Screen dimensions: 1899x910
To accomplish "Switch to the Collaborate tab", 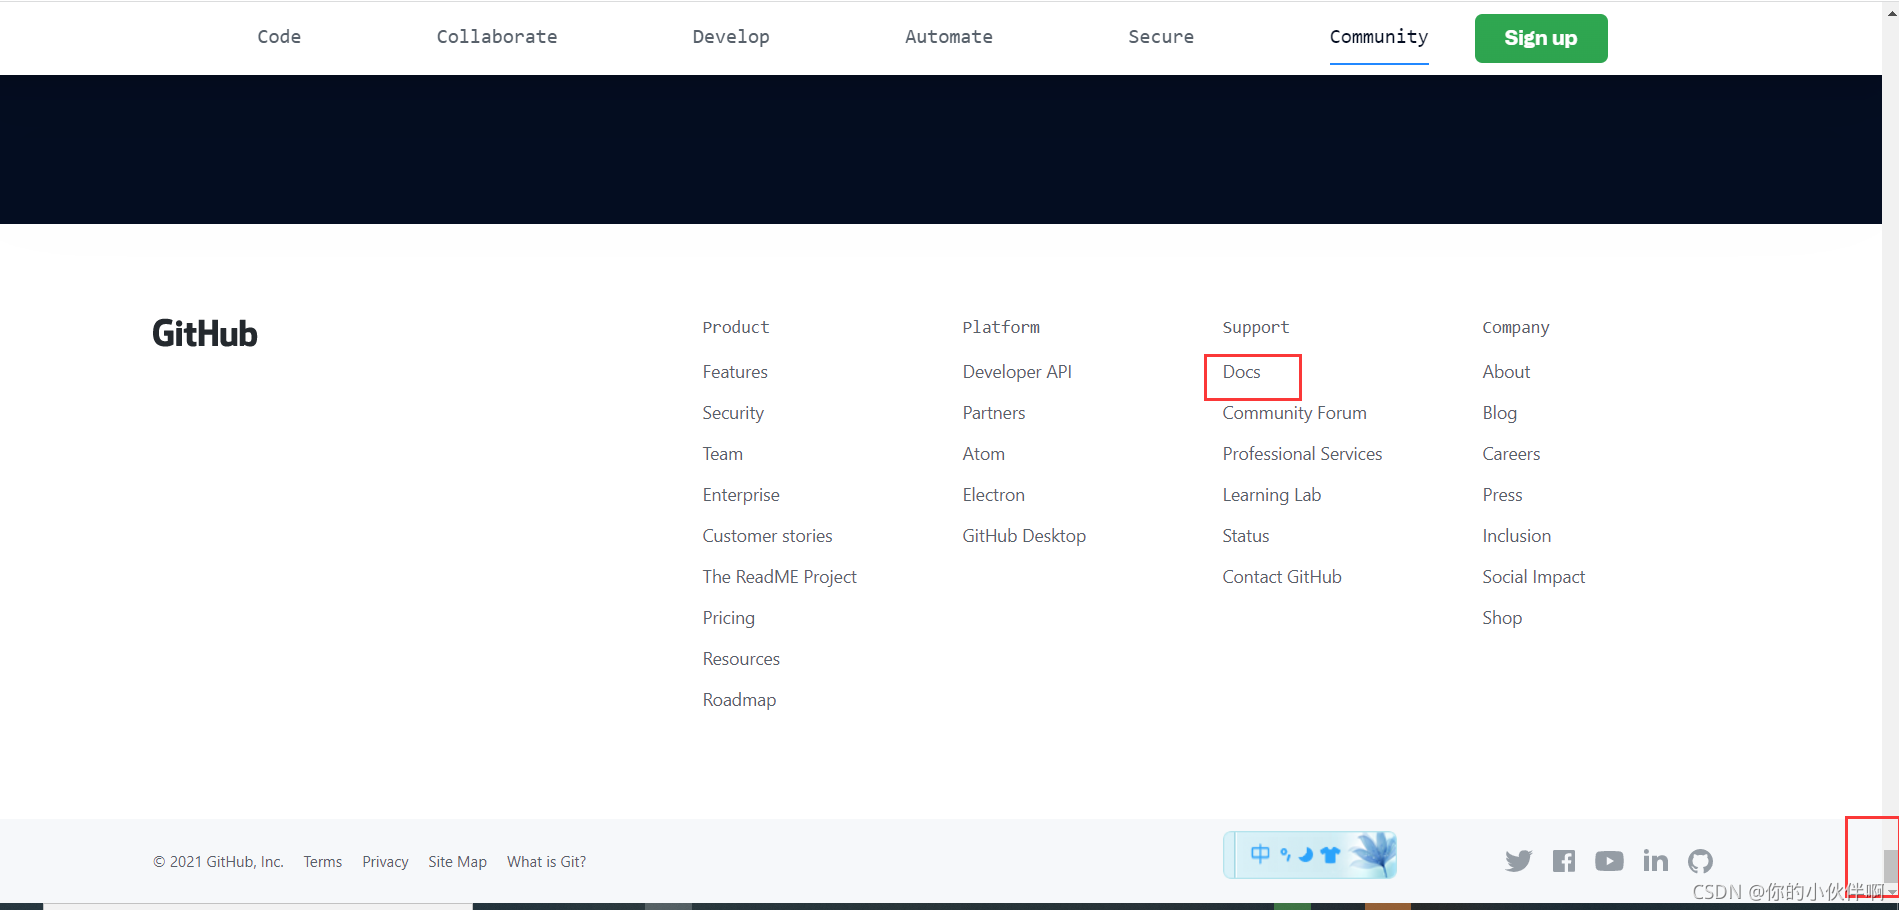I will [x=497, y=37].
